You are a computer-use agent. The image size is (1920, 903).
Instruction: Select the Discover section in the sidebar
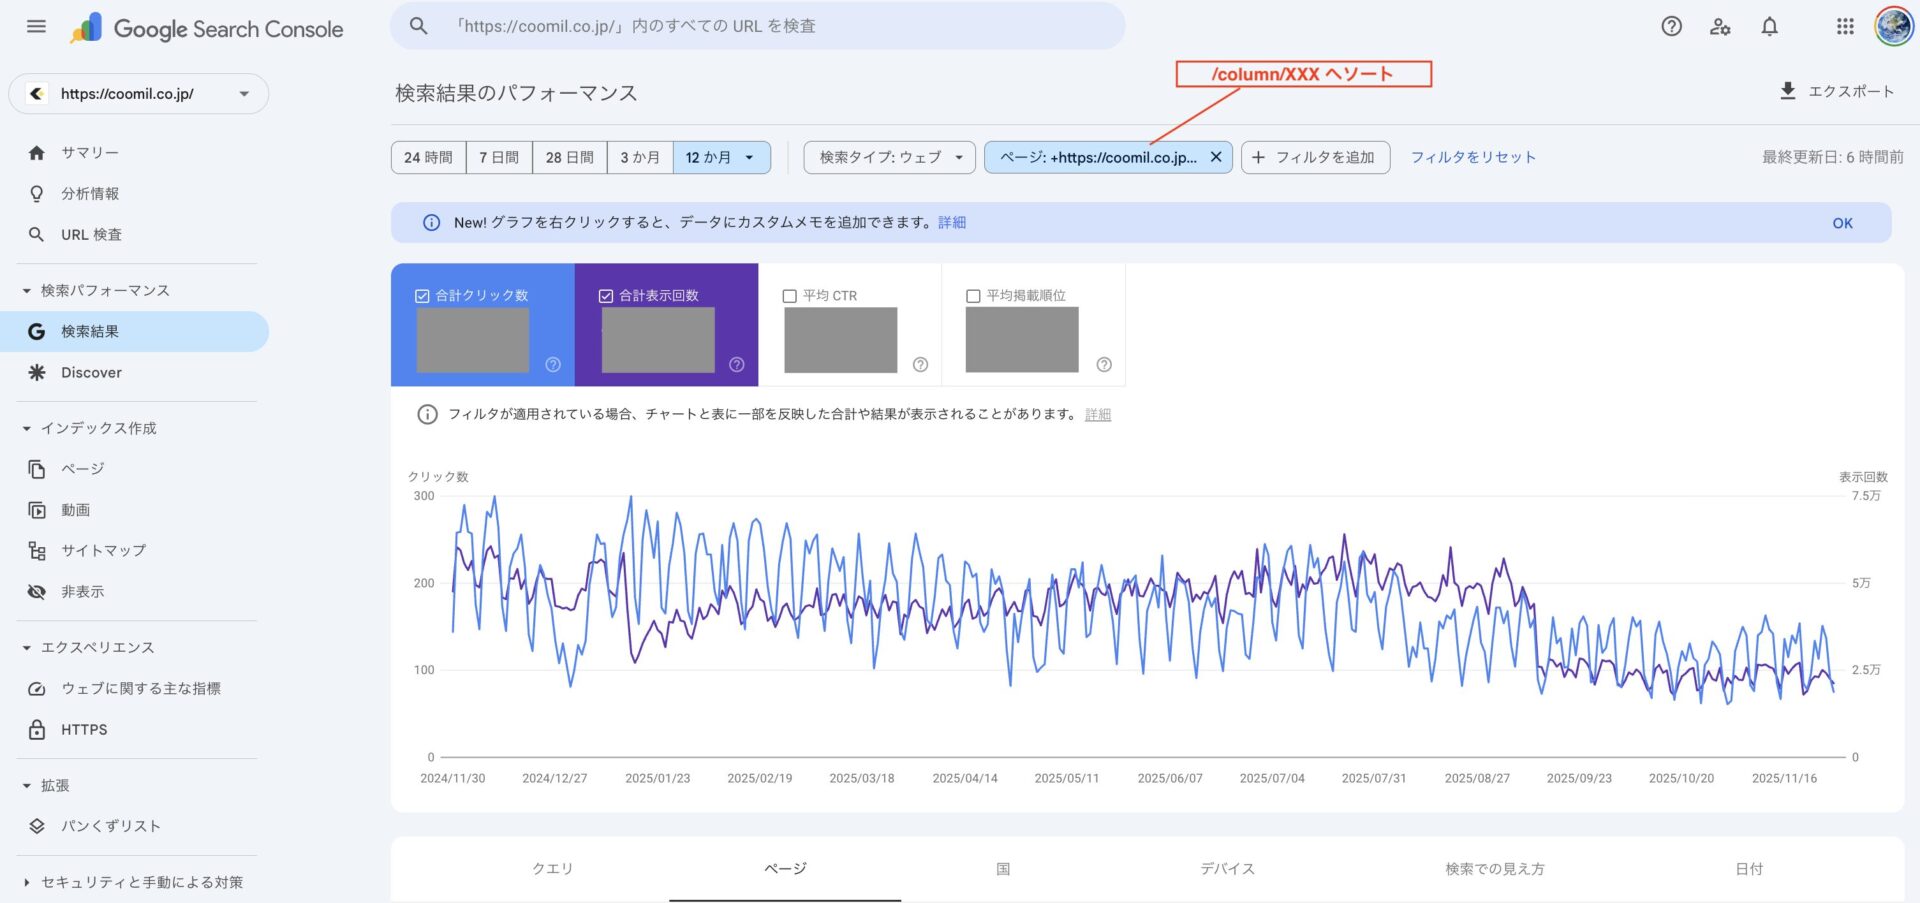(x=91, y=372)
